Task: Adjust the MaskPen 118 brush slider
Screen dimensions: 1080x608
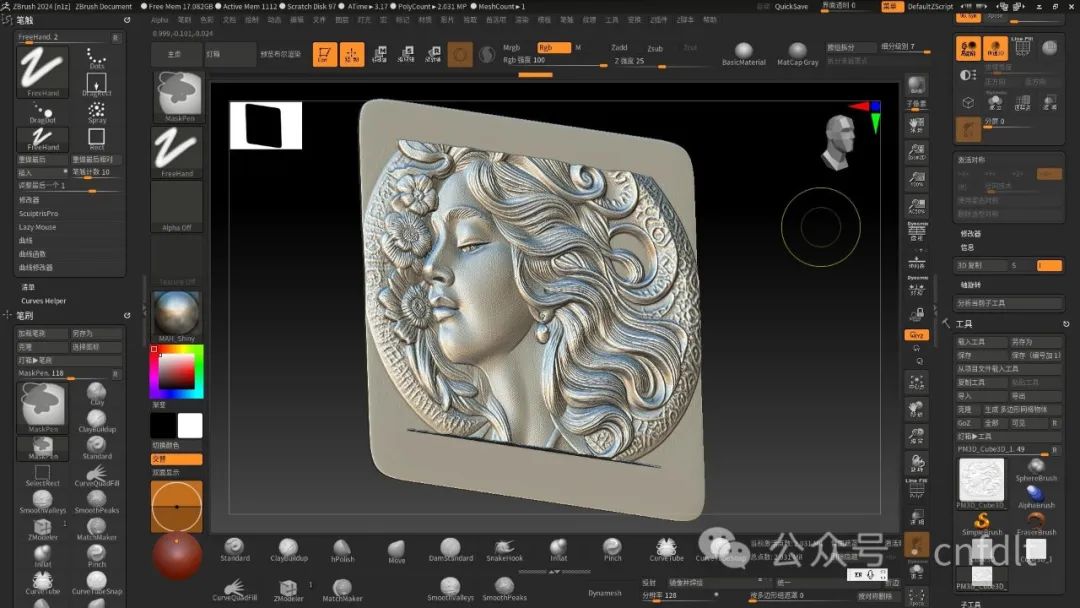Action: coord(63,373)
